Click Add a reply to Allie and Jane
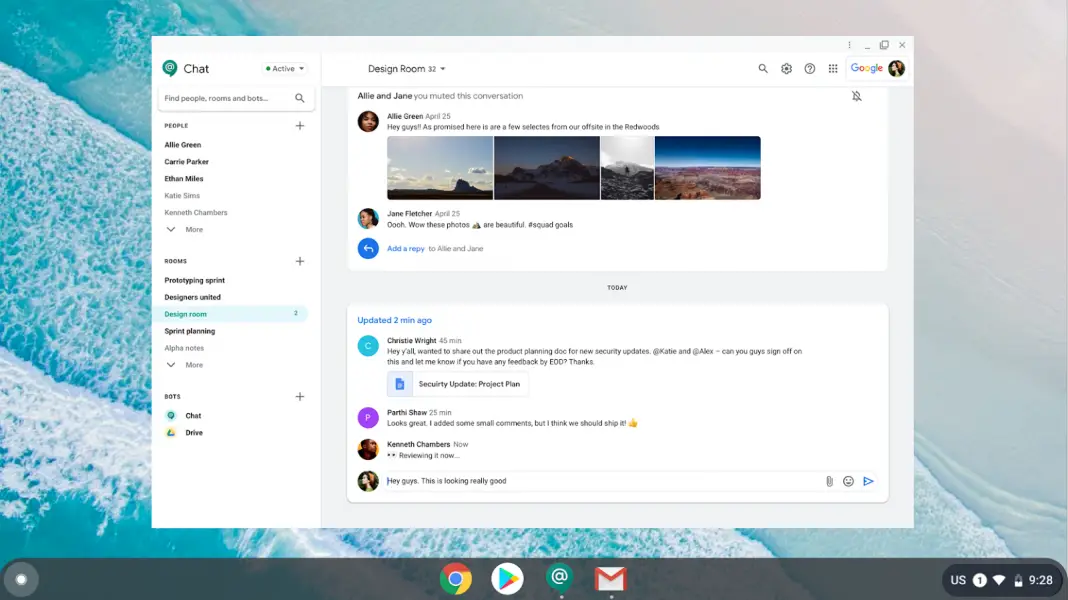Viewport: 1068px width, 600px height. point(406,248)
